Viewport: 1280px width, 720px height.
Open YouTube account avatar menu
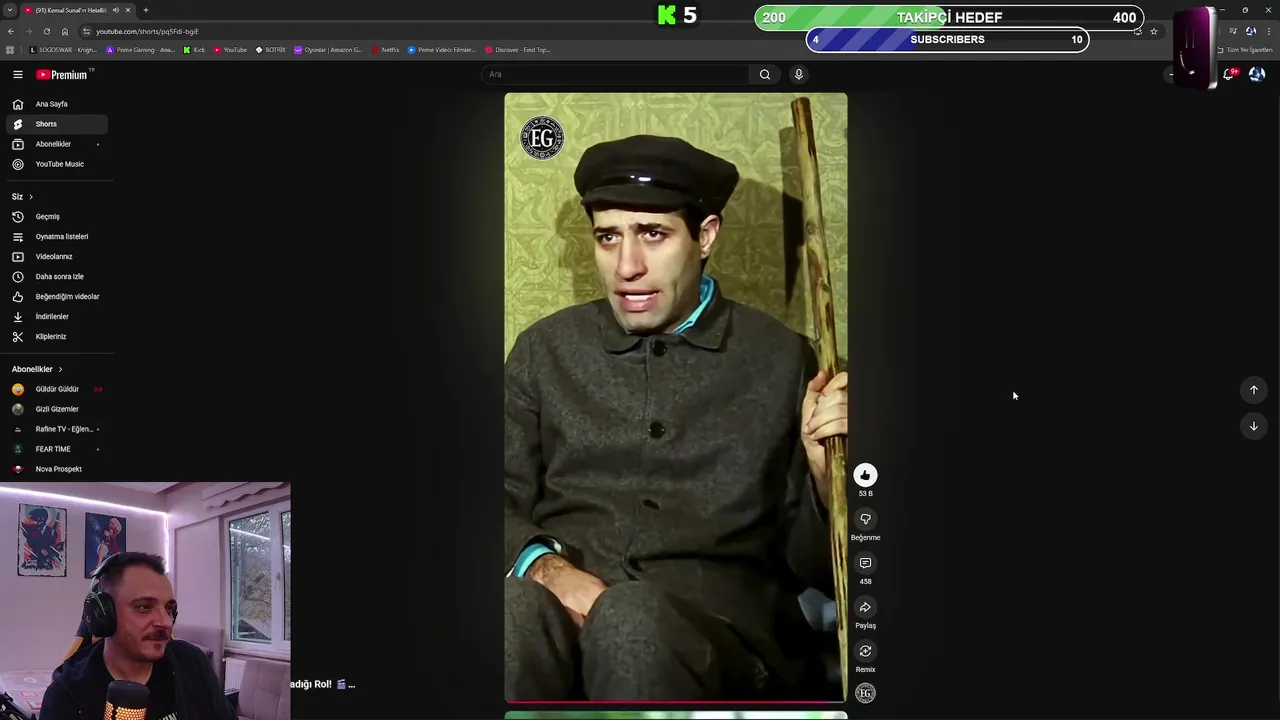[x=1257, y=74]
